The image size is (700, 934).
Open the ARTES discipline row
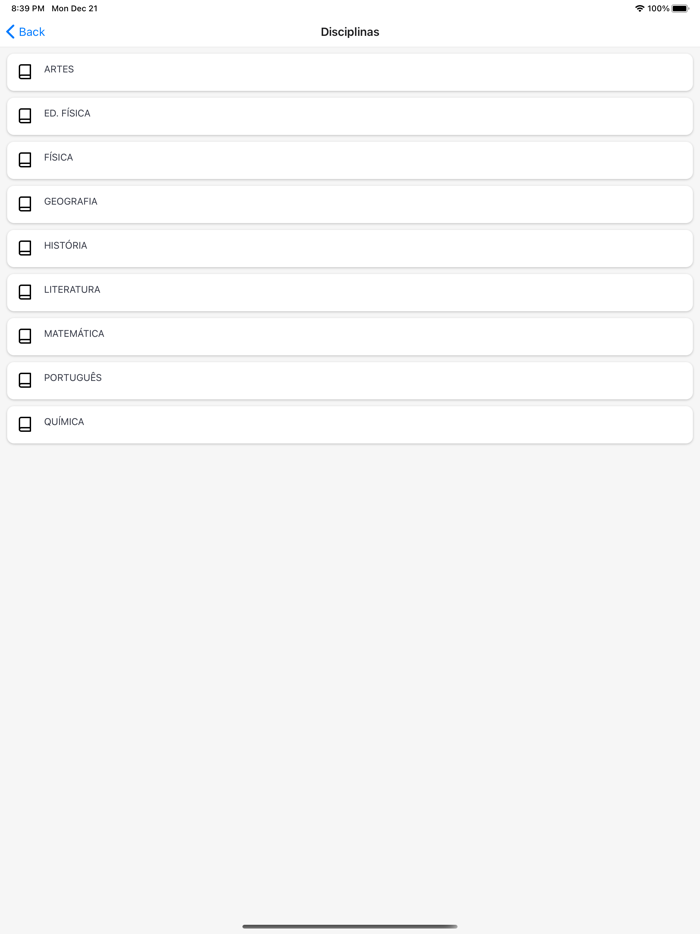pos(350,72)
